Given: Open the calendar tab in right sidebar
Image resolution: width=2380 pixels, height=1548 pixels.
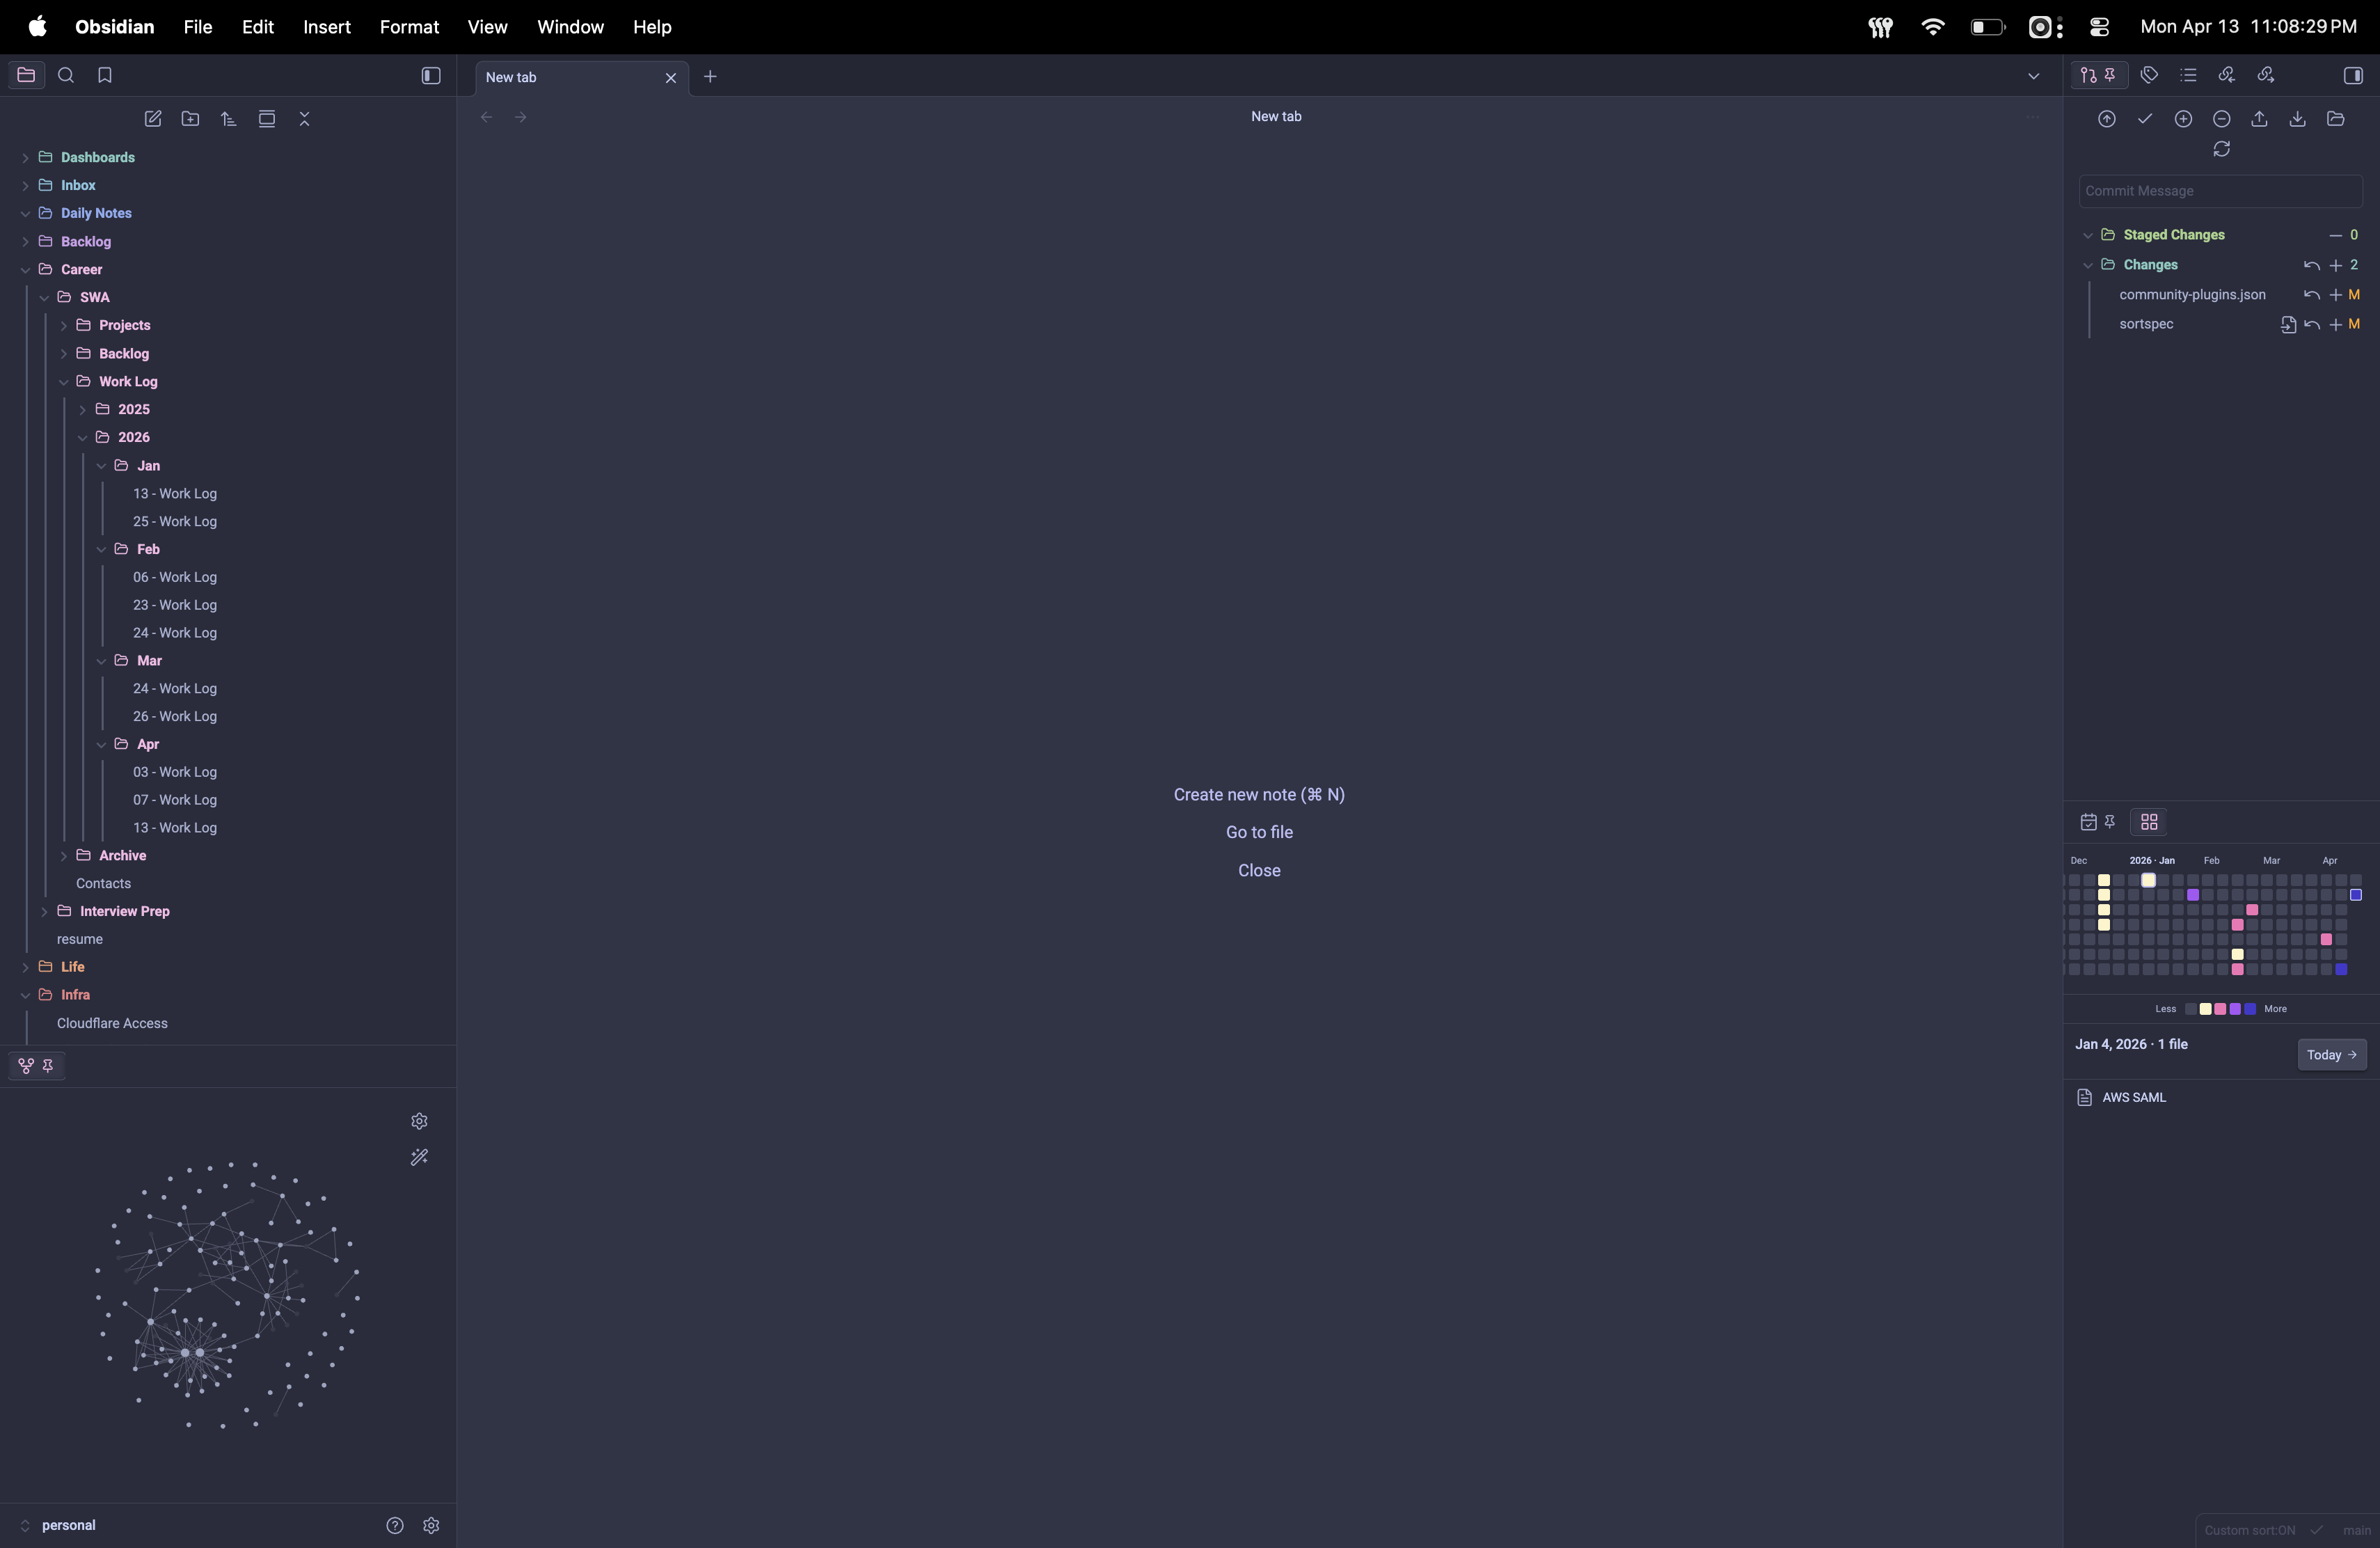Looking at the screenshot, I should [2098, 822].
